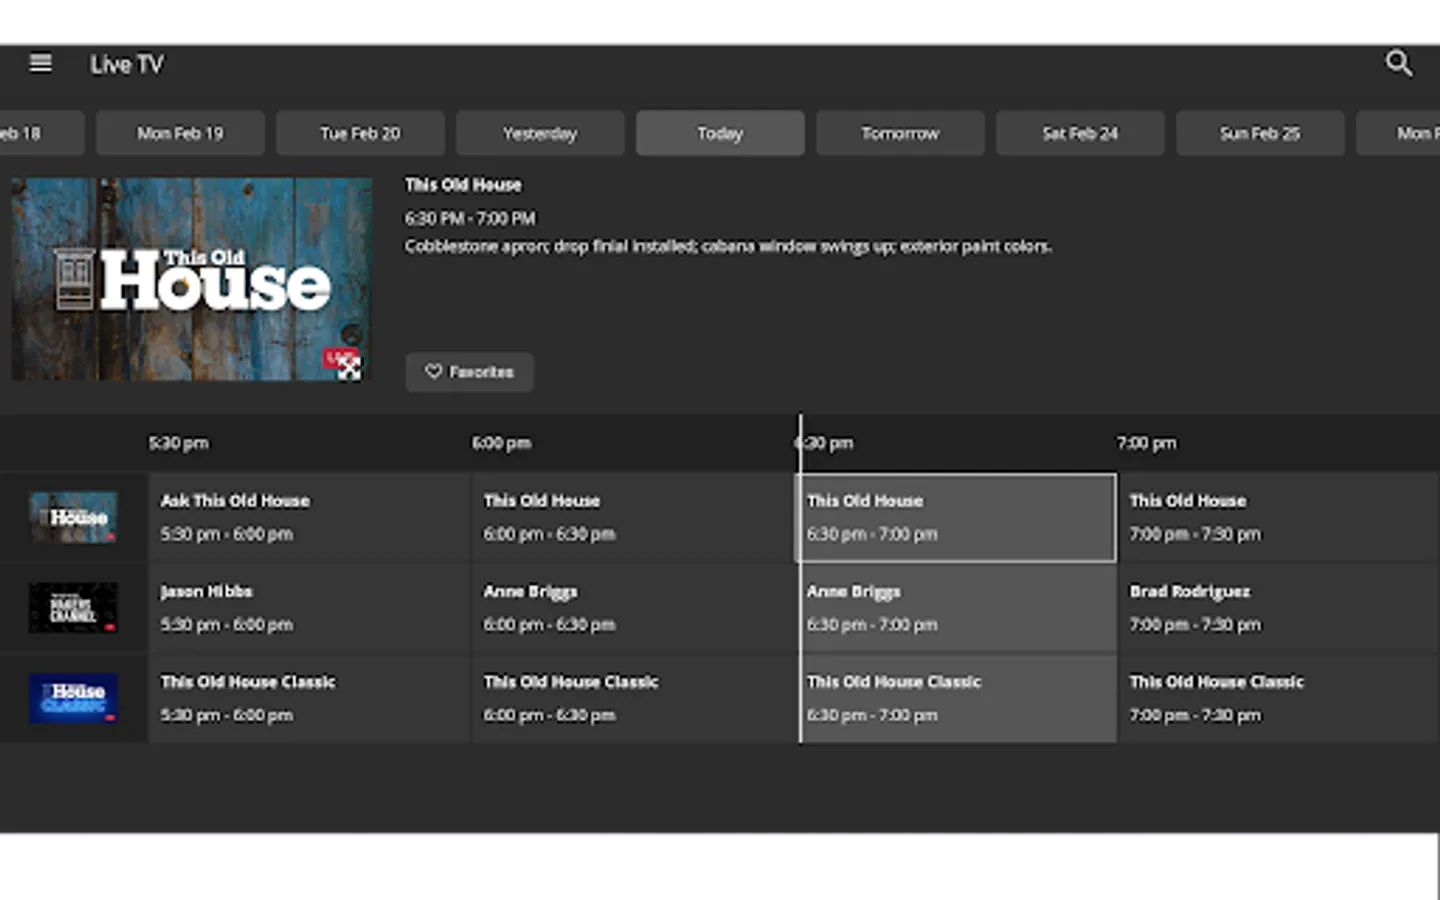Click the LIVE badge on the preview image

point(338,357)
